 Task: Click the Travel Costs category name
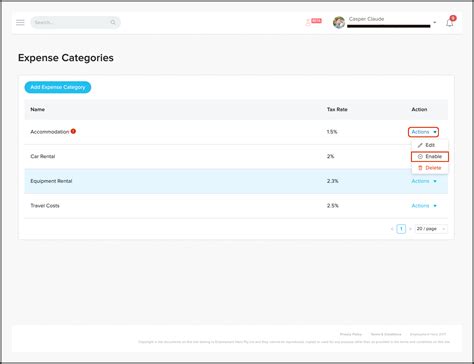pos(45,206)
